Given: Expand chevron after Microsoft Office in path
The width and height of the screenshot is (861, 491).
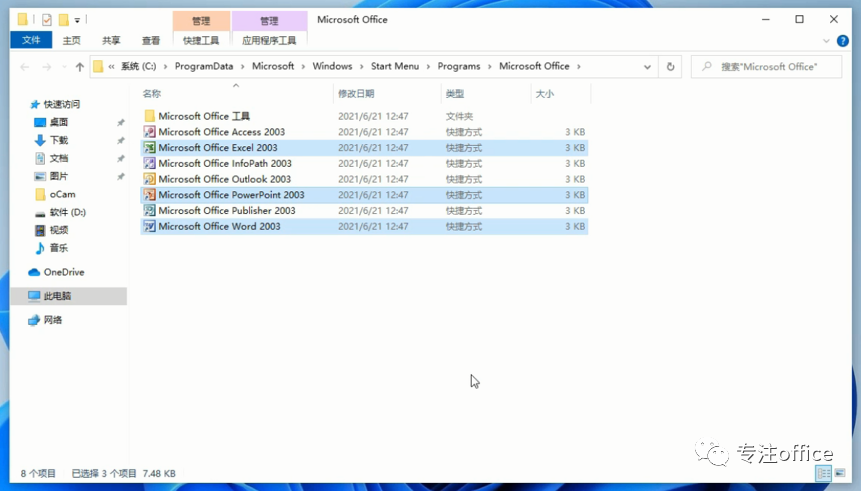Looking at the screenshot, I should 579,66.
